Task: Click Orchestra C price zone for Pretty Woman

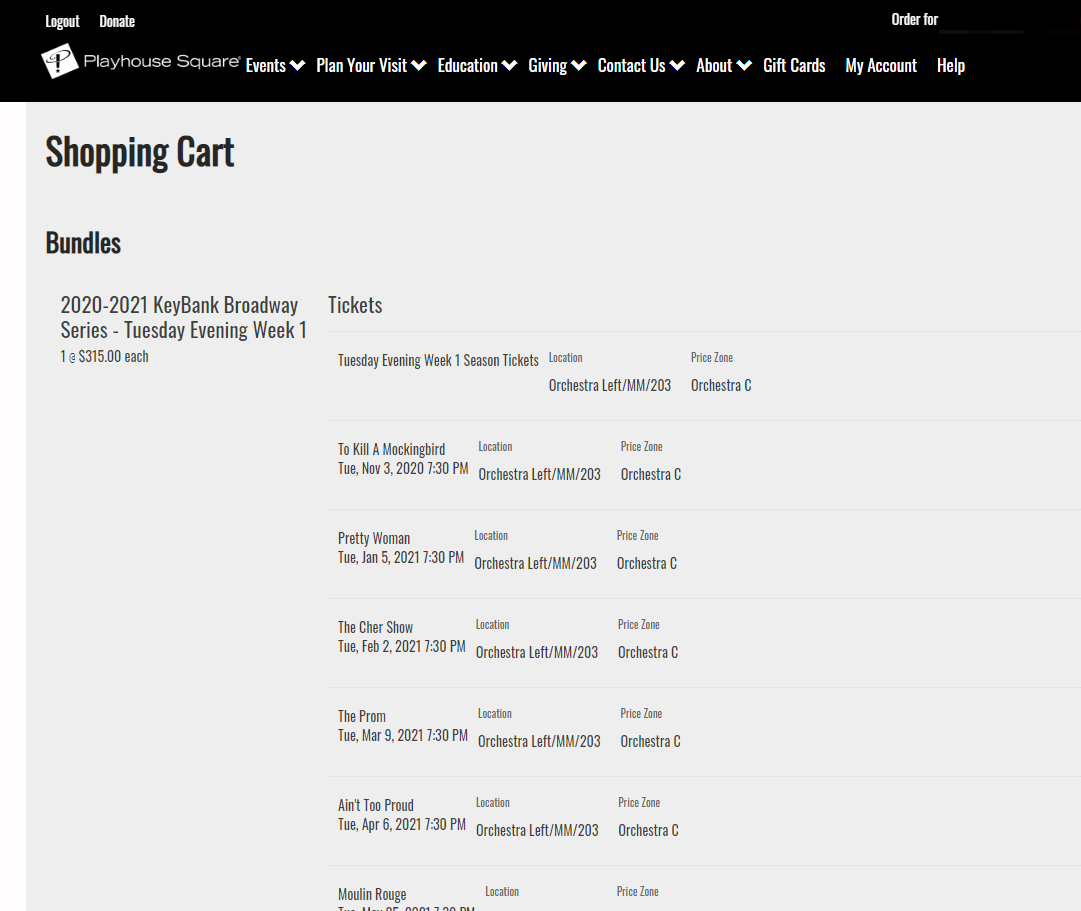Action: click(x=647, y=563)
